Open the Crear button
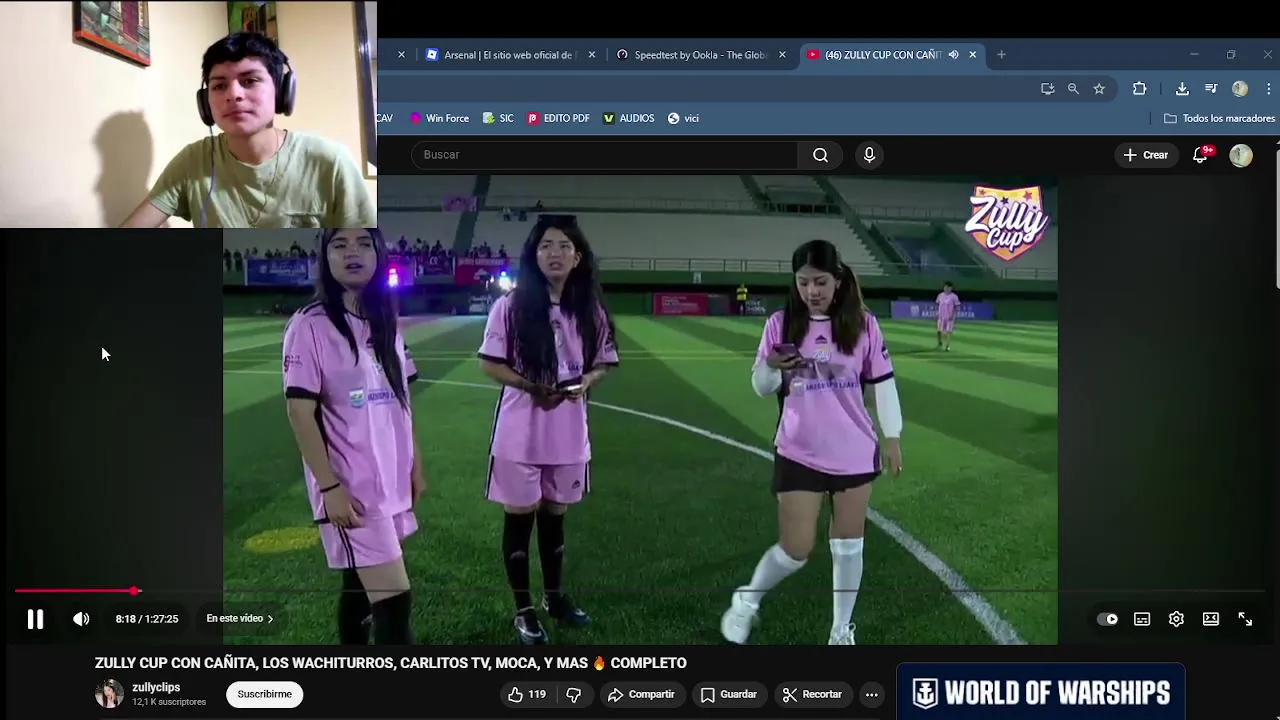1280x720 pixels. [x=1146, y=155]
